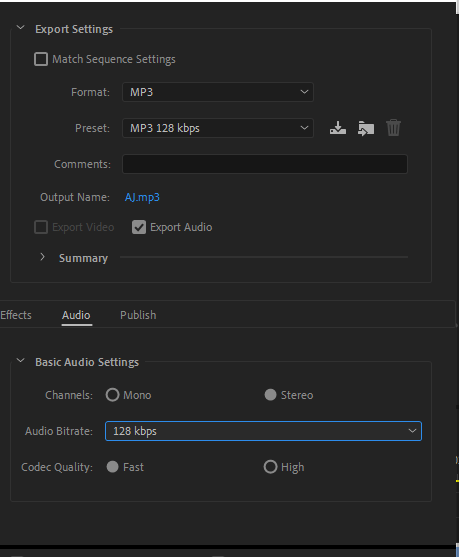Collapse the Basic Audio Settings chevron
The image size is (459, 557).
(21, 361)
